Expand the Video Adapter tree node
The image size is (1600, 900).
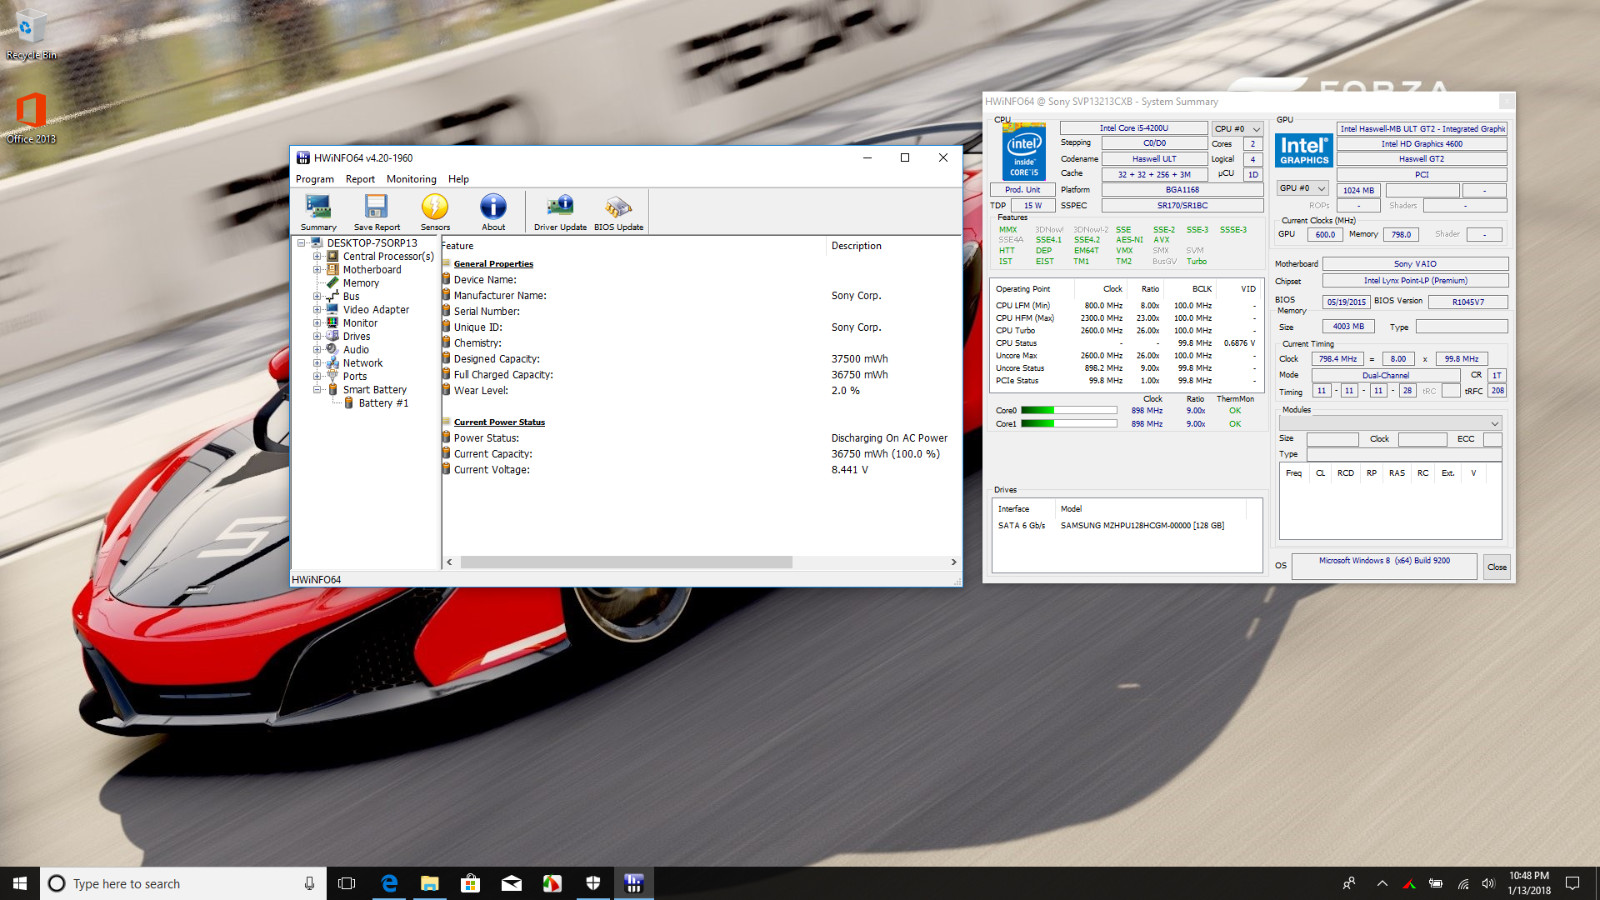pos(317,310)
